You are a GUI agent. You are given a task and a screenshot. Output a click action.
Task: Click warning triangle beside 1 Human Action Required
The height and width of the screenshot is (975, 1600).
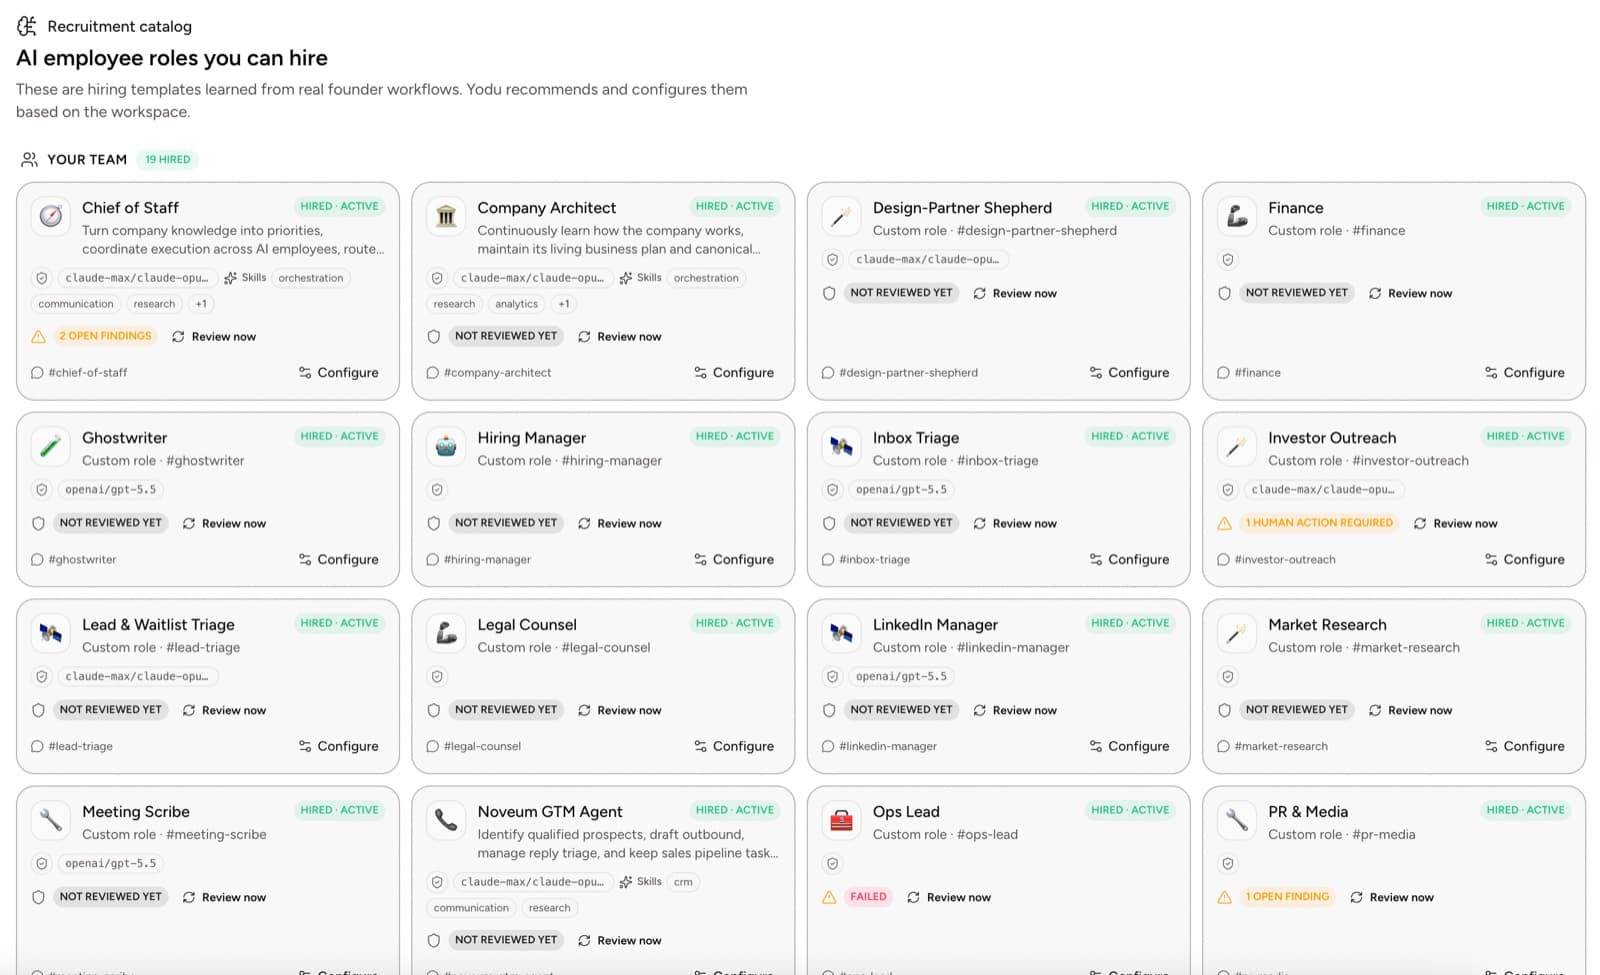(x=1224, y=523)
